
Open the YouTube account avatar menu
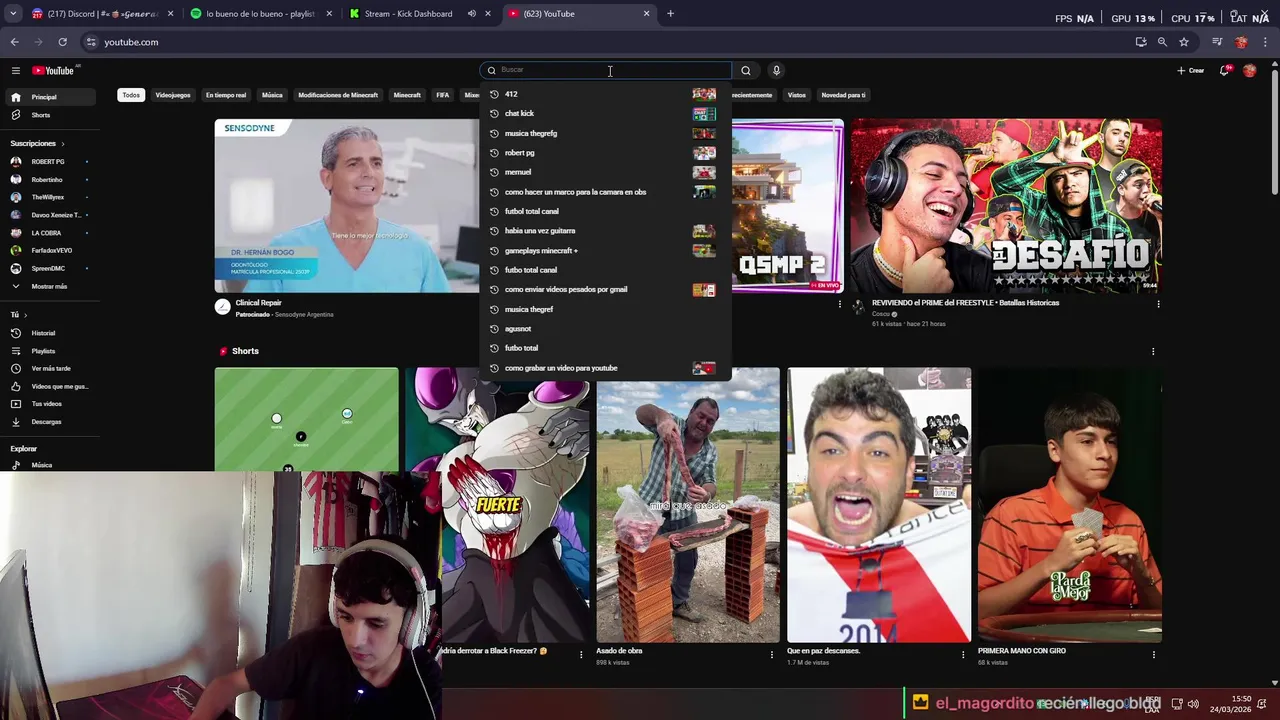pos(1249,70)
